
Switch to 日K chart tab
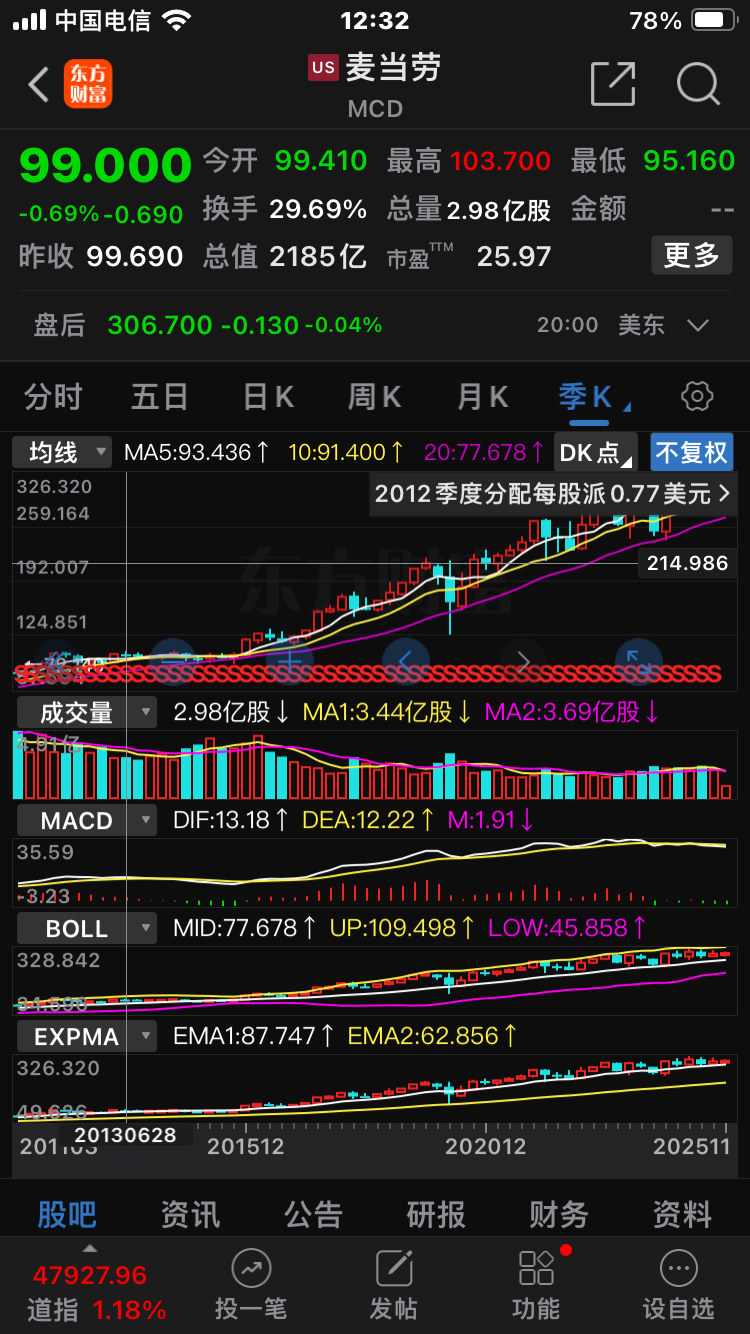(x=268, y=397)
